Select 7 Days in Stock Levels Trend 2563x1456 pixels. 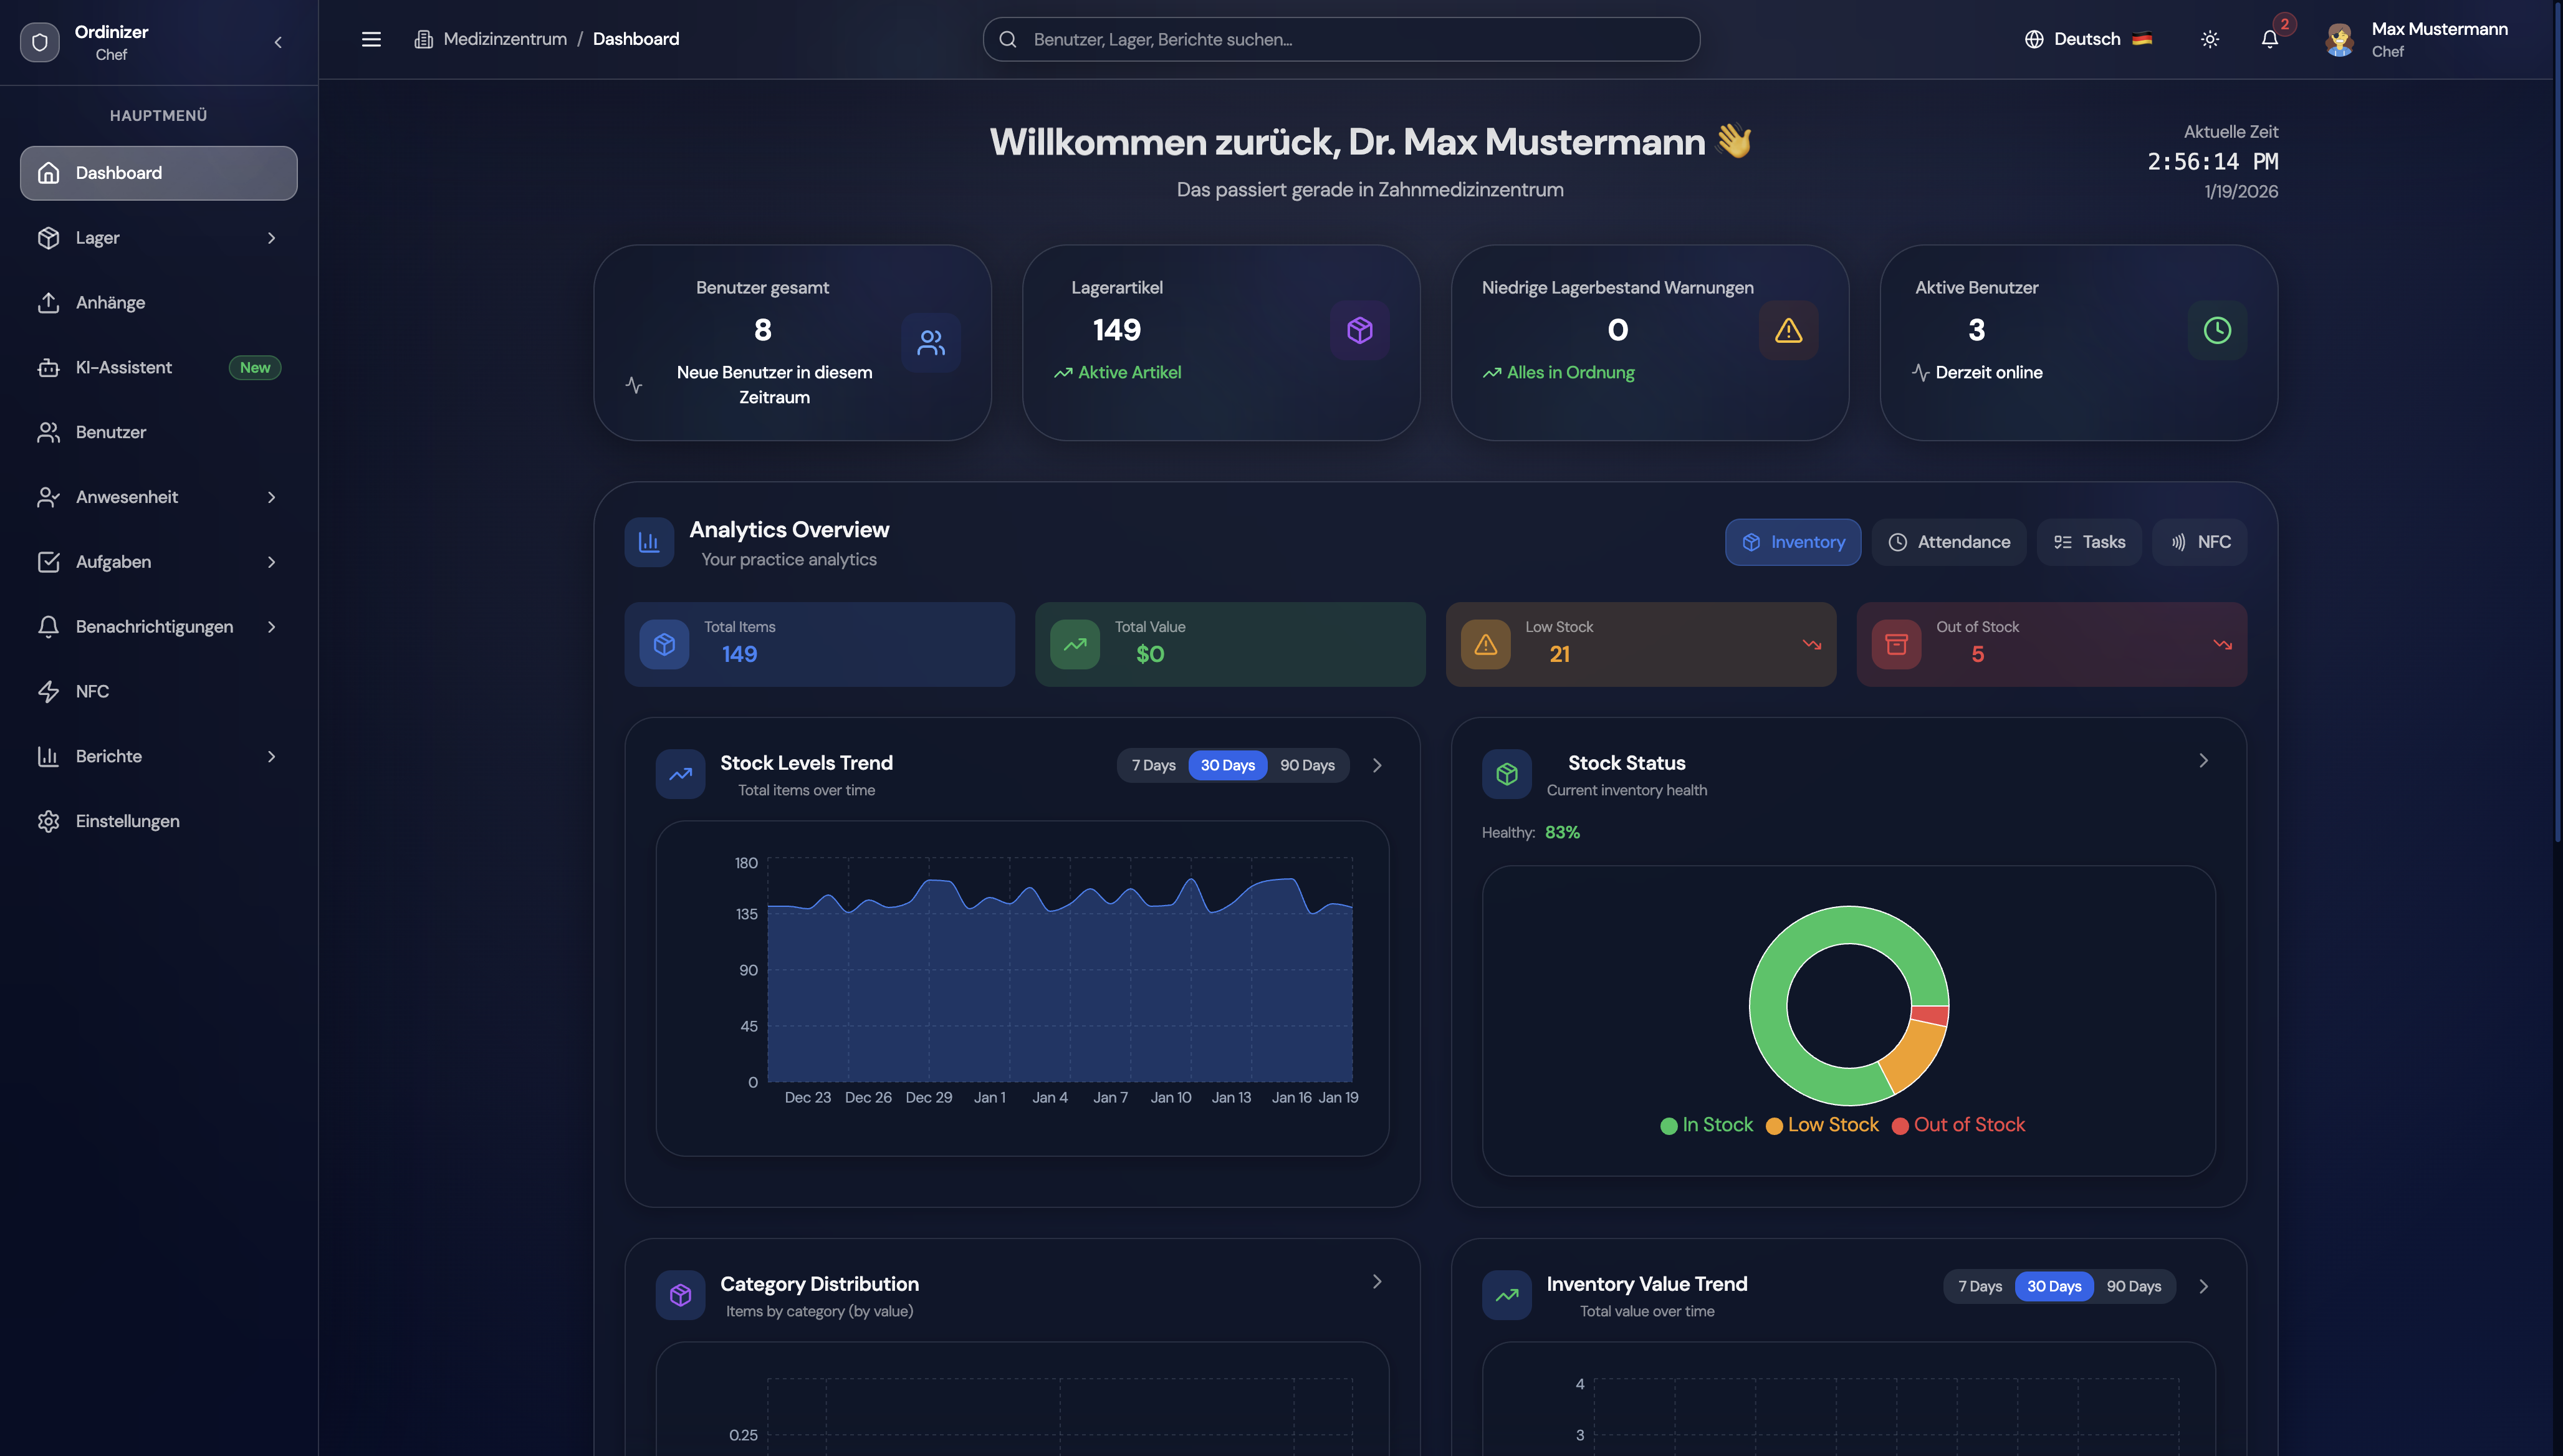pyautogui.click(x=1153, y=765)
